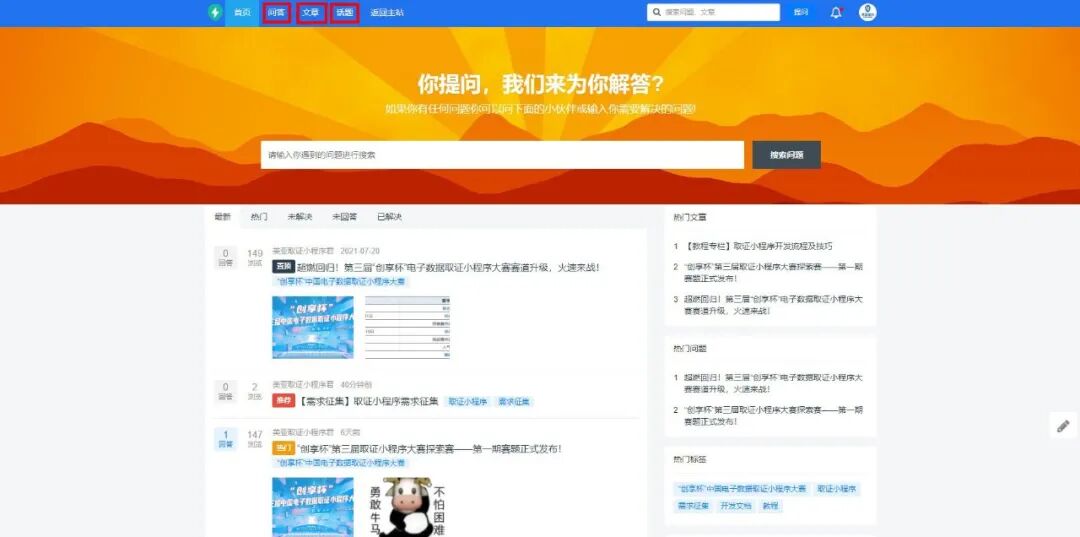Screen dimensions: 1080x537
Task: Click the 热门文章 panel heading
Action: [689, 217]
